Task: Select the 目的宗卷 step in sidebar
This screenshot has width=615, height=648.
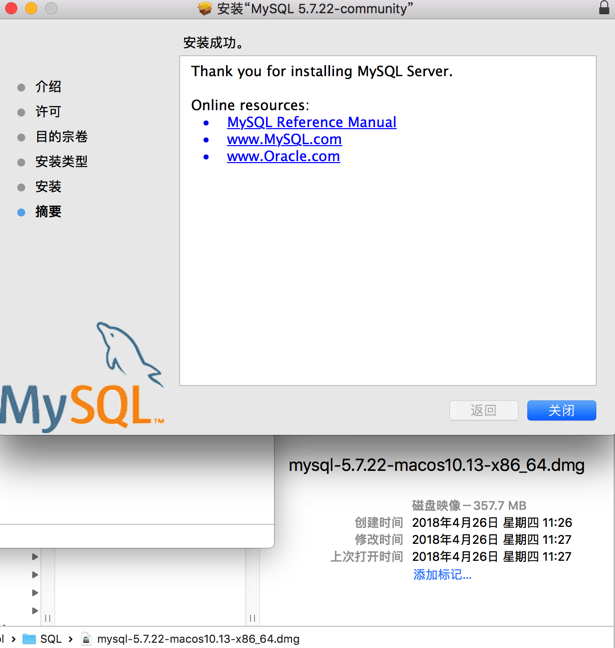Action: (61, 136)
